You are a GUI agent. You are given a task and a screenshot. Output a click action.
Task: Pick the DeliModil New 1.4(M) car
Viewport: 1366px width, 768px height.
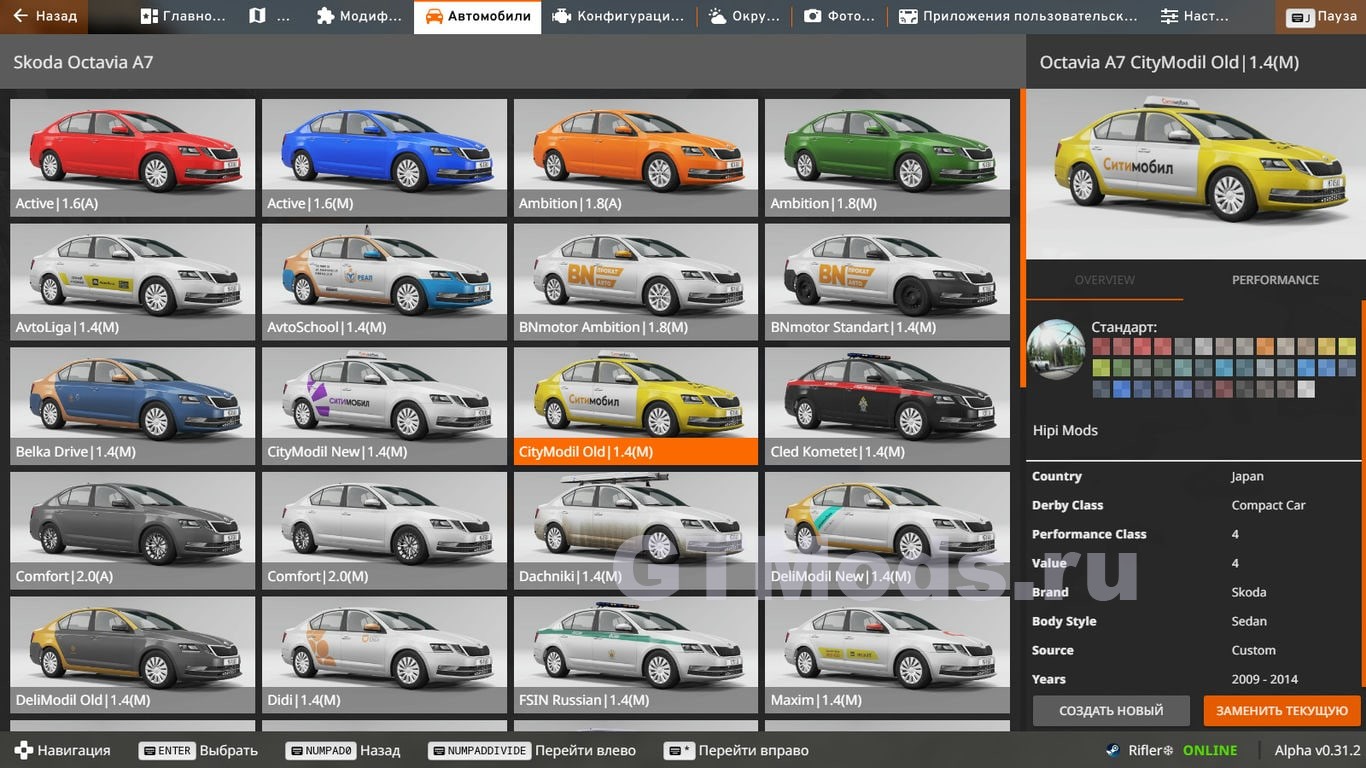pyautogui.click(x=887, y=530)
